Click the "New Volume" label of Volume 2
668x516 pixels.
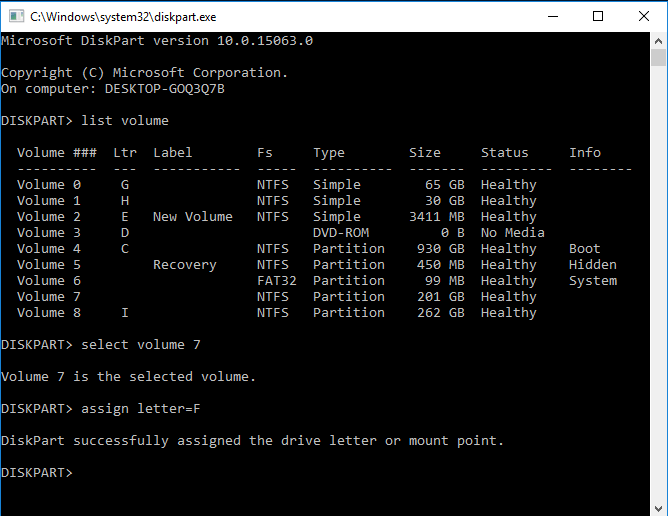tap(192, 217)
